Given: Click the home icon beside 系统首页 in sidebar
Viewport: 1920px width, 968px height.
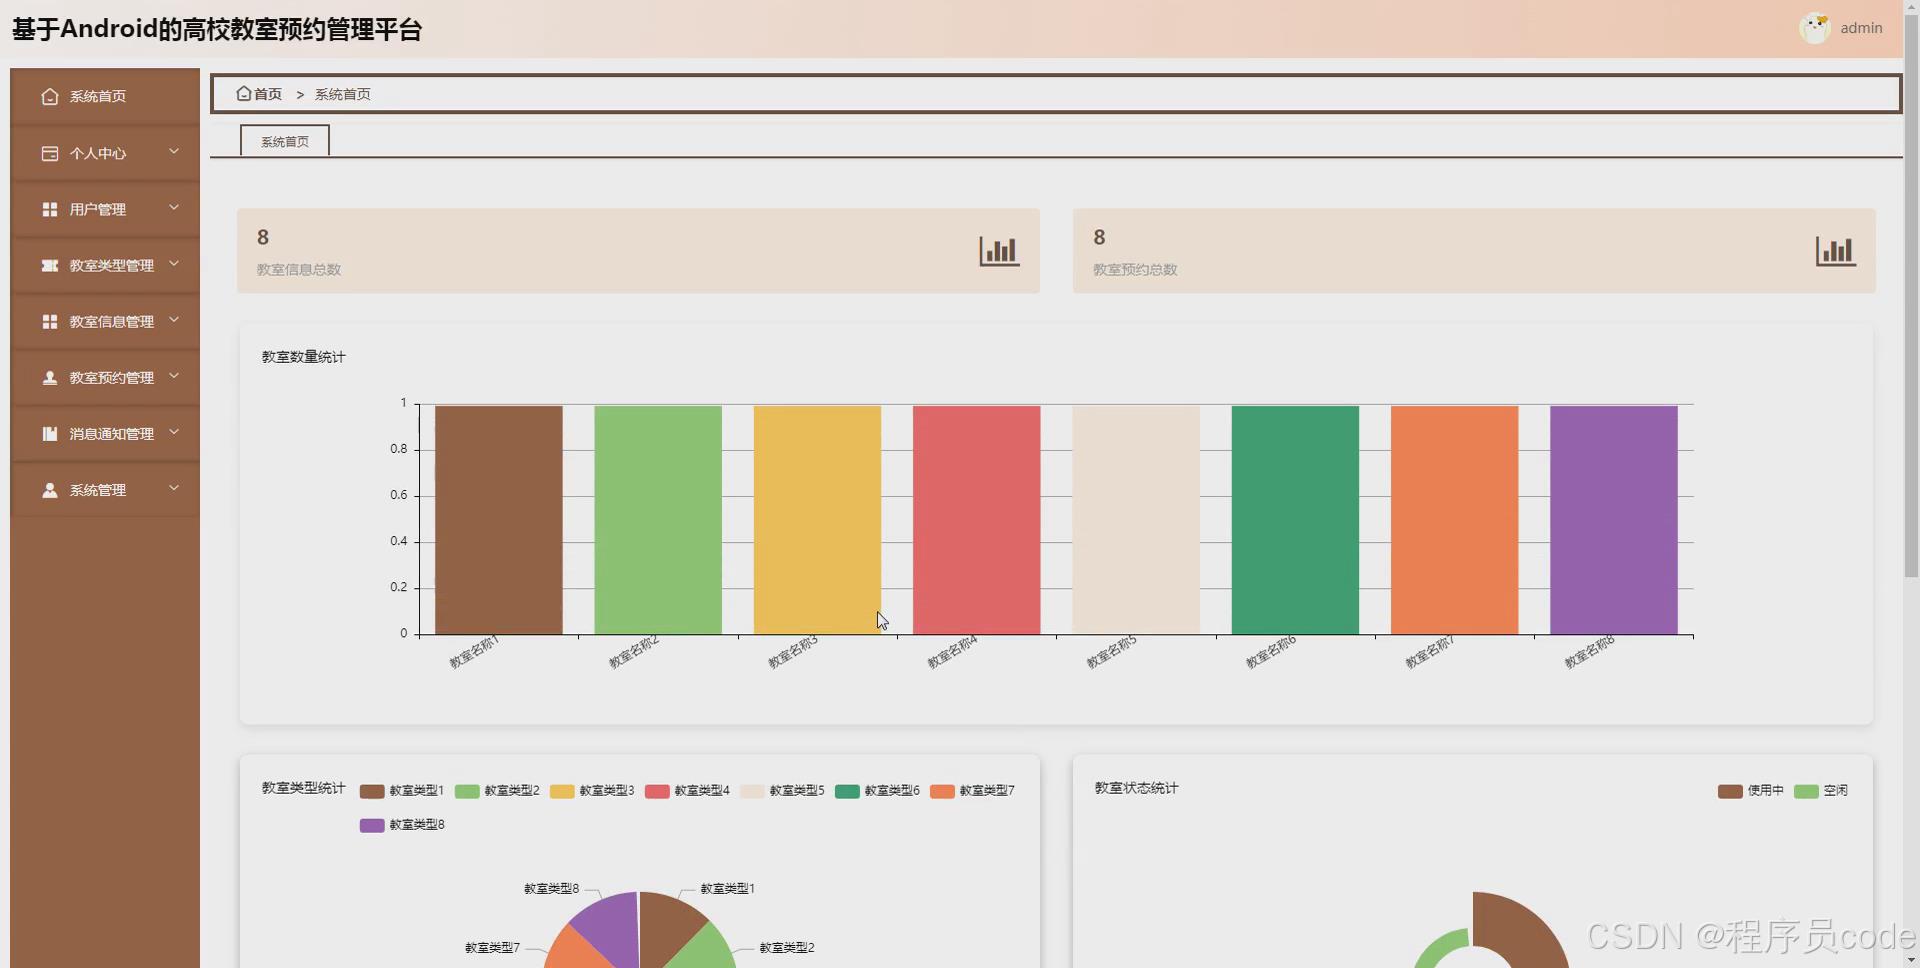Looking at the screenshot, I should [x=50, y=96].
